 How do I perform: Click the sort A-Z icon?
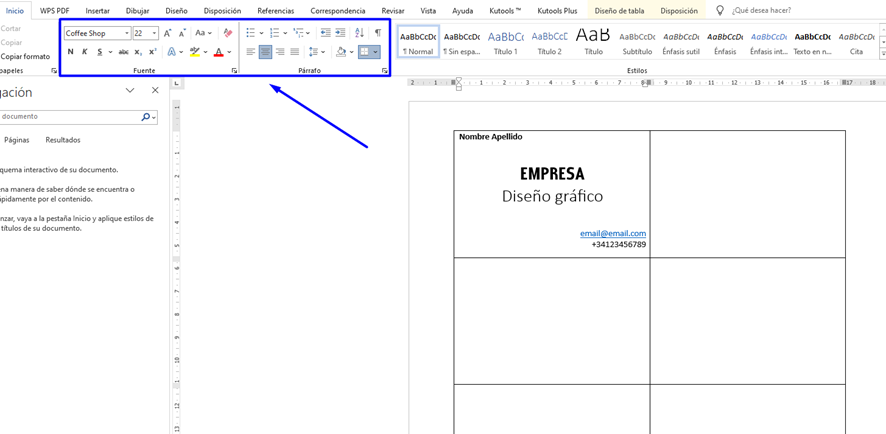[x=359, y=33]
